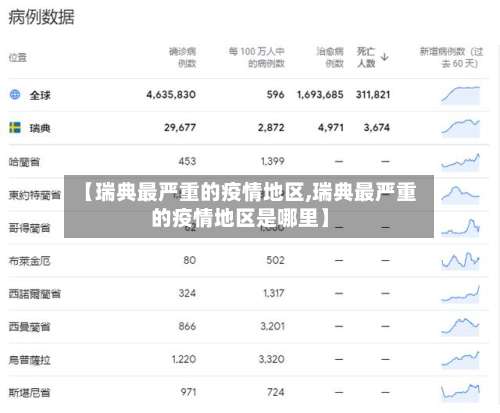Click the 病例数据 heading
This screenshot has width=500, height=413.
coord(41,17)
